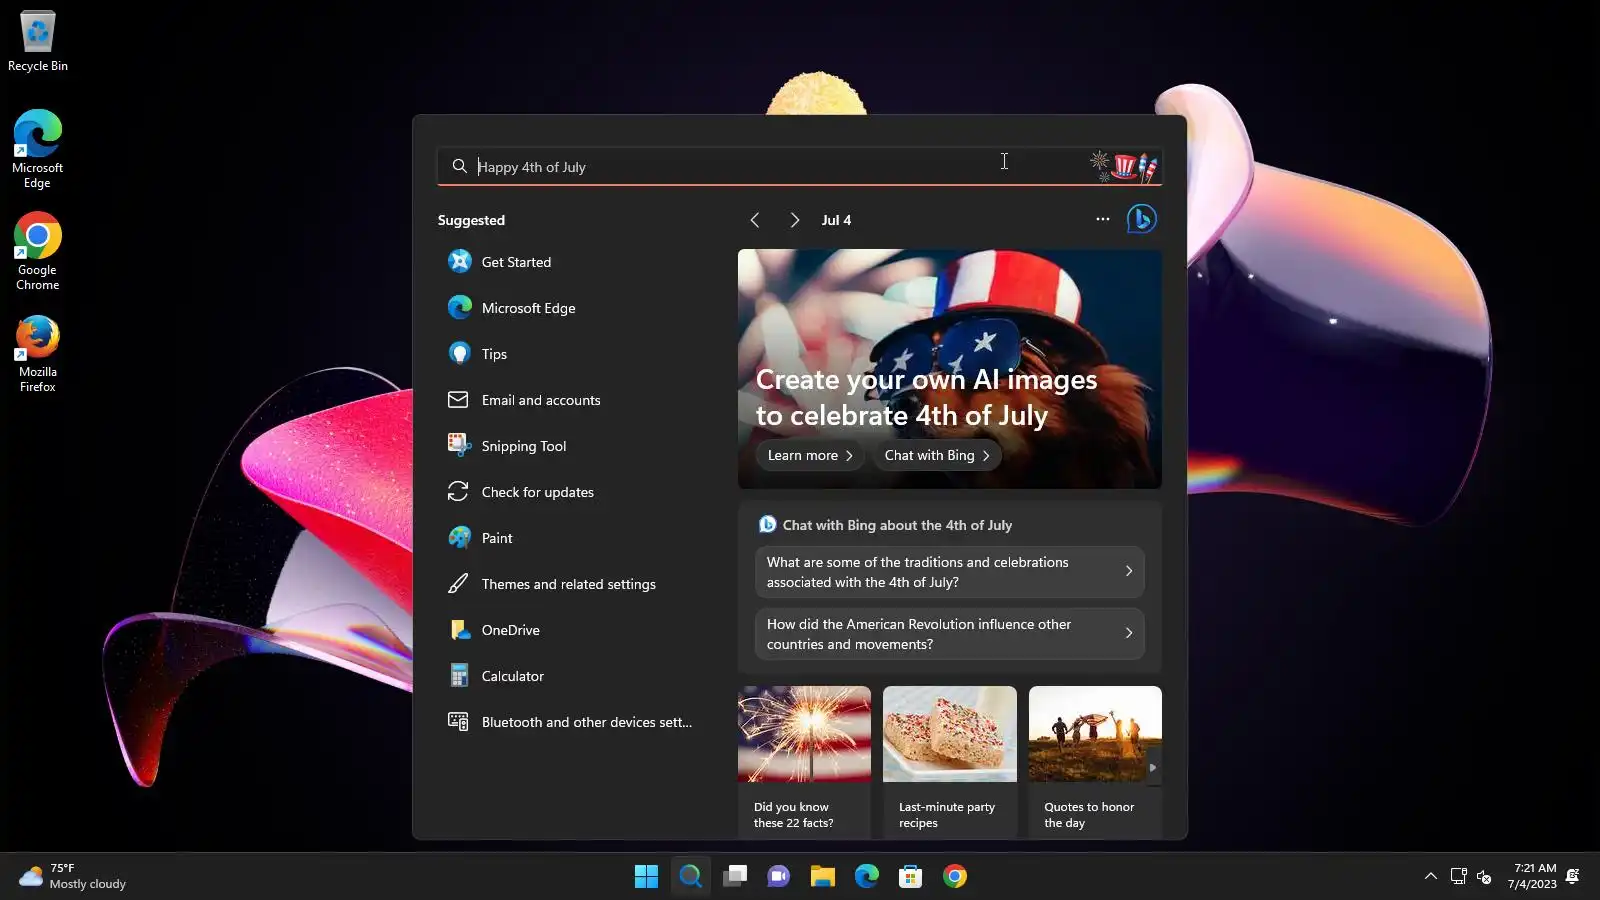The height and width of the screenshot is (900, 1600).
Task: Ask how the American Revolution influenced others
Action: coord(950,634)
